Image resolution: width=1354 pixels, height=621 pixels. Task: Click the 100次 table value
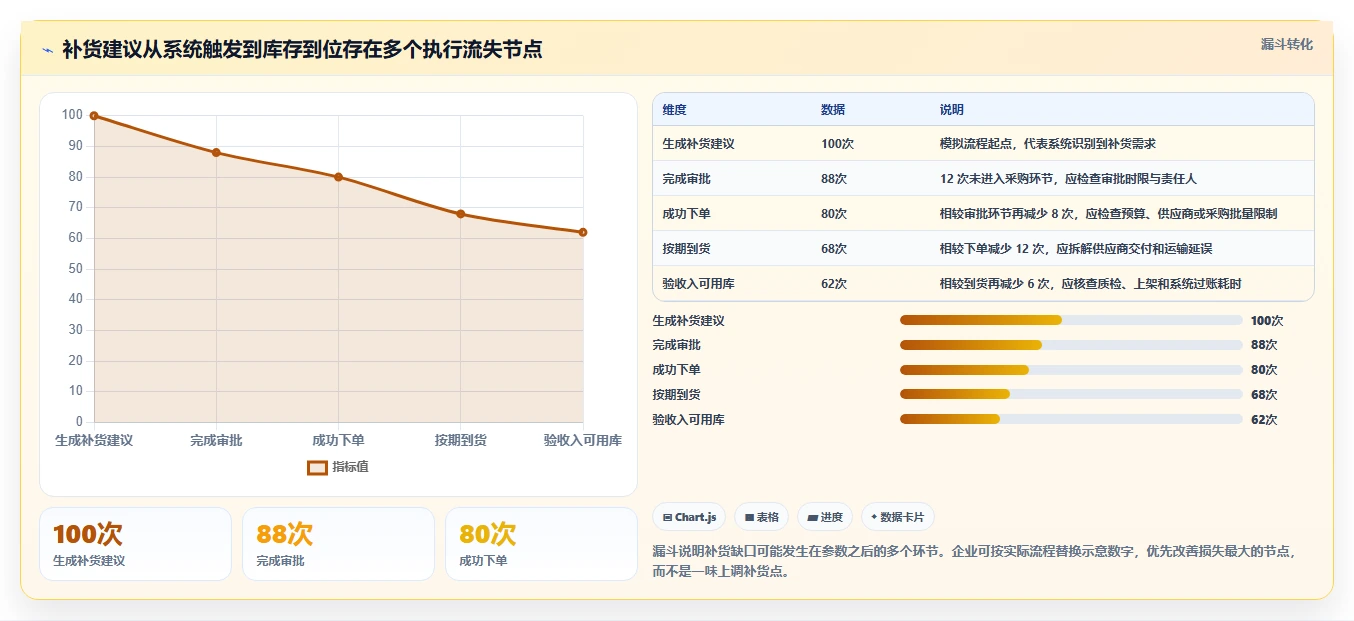click(837, 144)
